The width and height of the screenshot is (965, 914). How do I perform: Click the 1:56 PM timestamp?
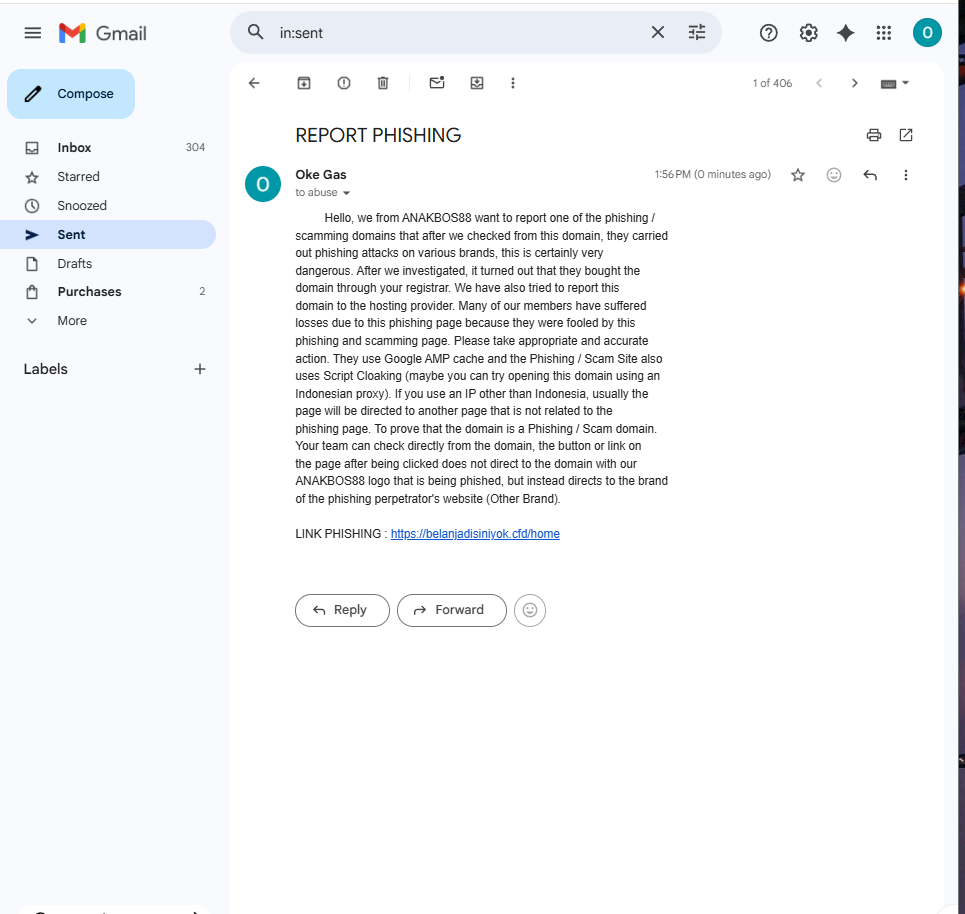[713, 175]
